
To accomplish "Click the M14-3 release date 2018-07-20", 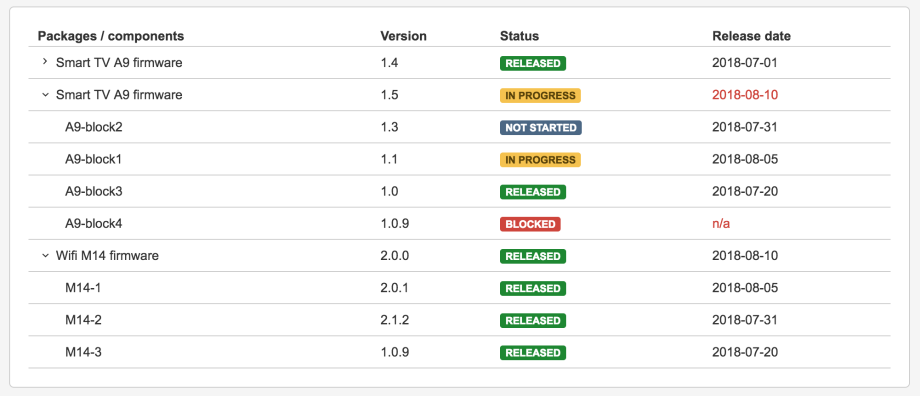I will (x=745, y=353).
